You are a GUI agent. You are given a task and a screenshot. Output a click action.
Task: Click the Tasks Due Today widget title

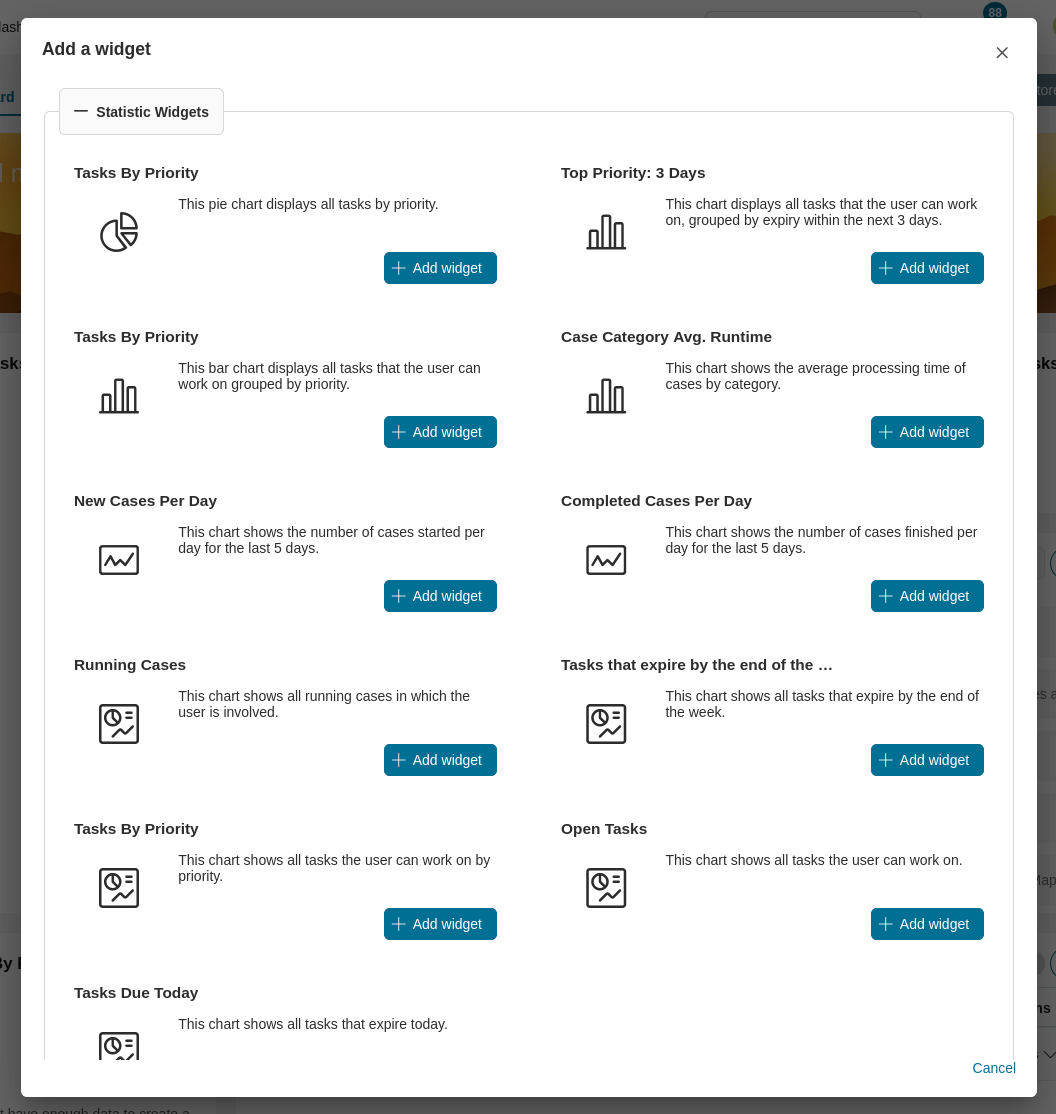[136, 993]
